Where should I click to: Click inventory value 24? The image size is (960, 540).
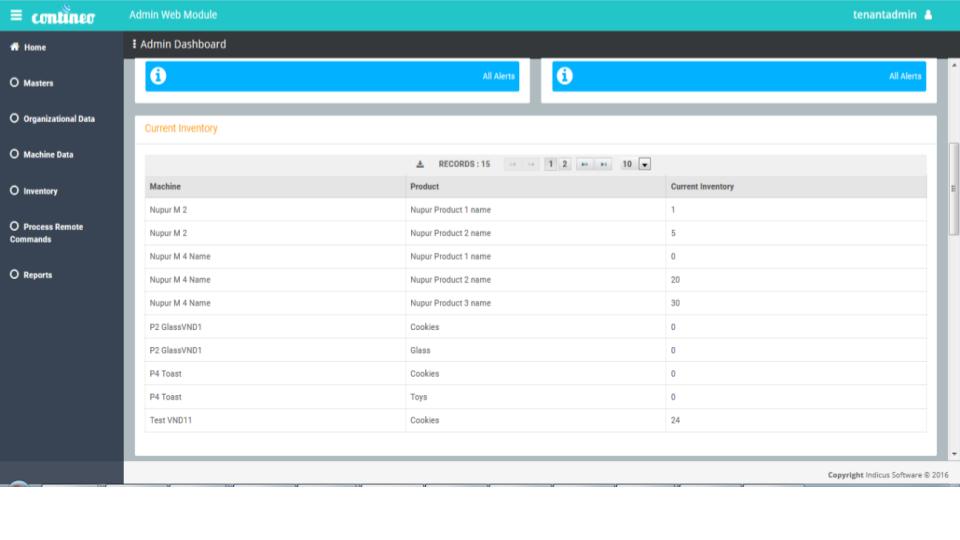(675, 420)
